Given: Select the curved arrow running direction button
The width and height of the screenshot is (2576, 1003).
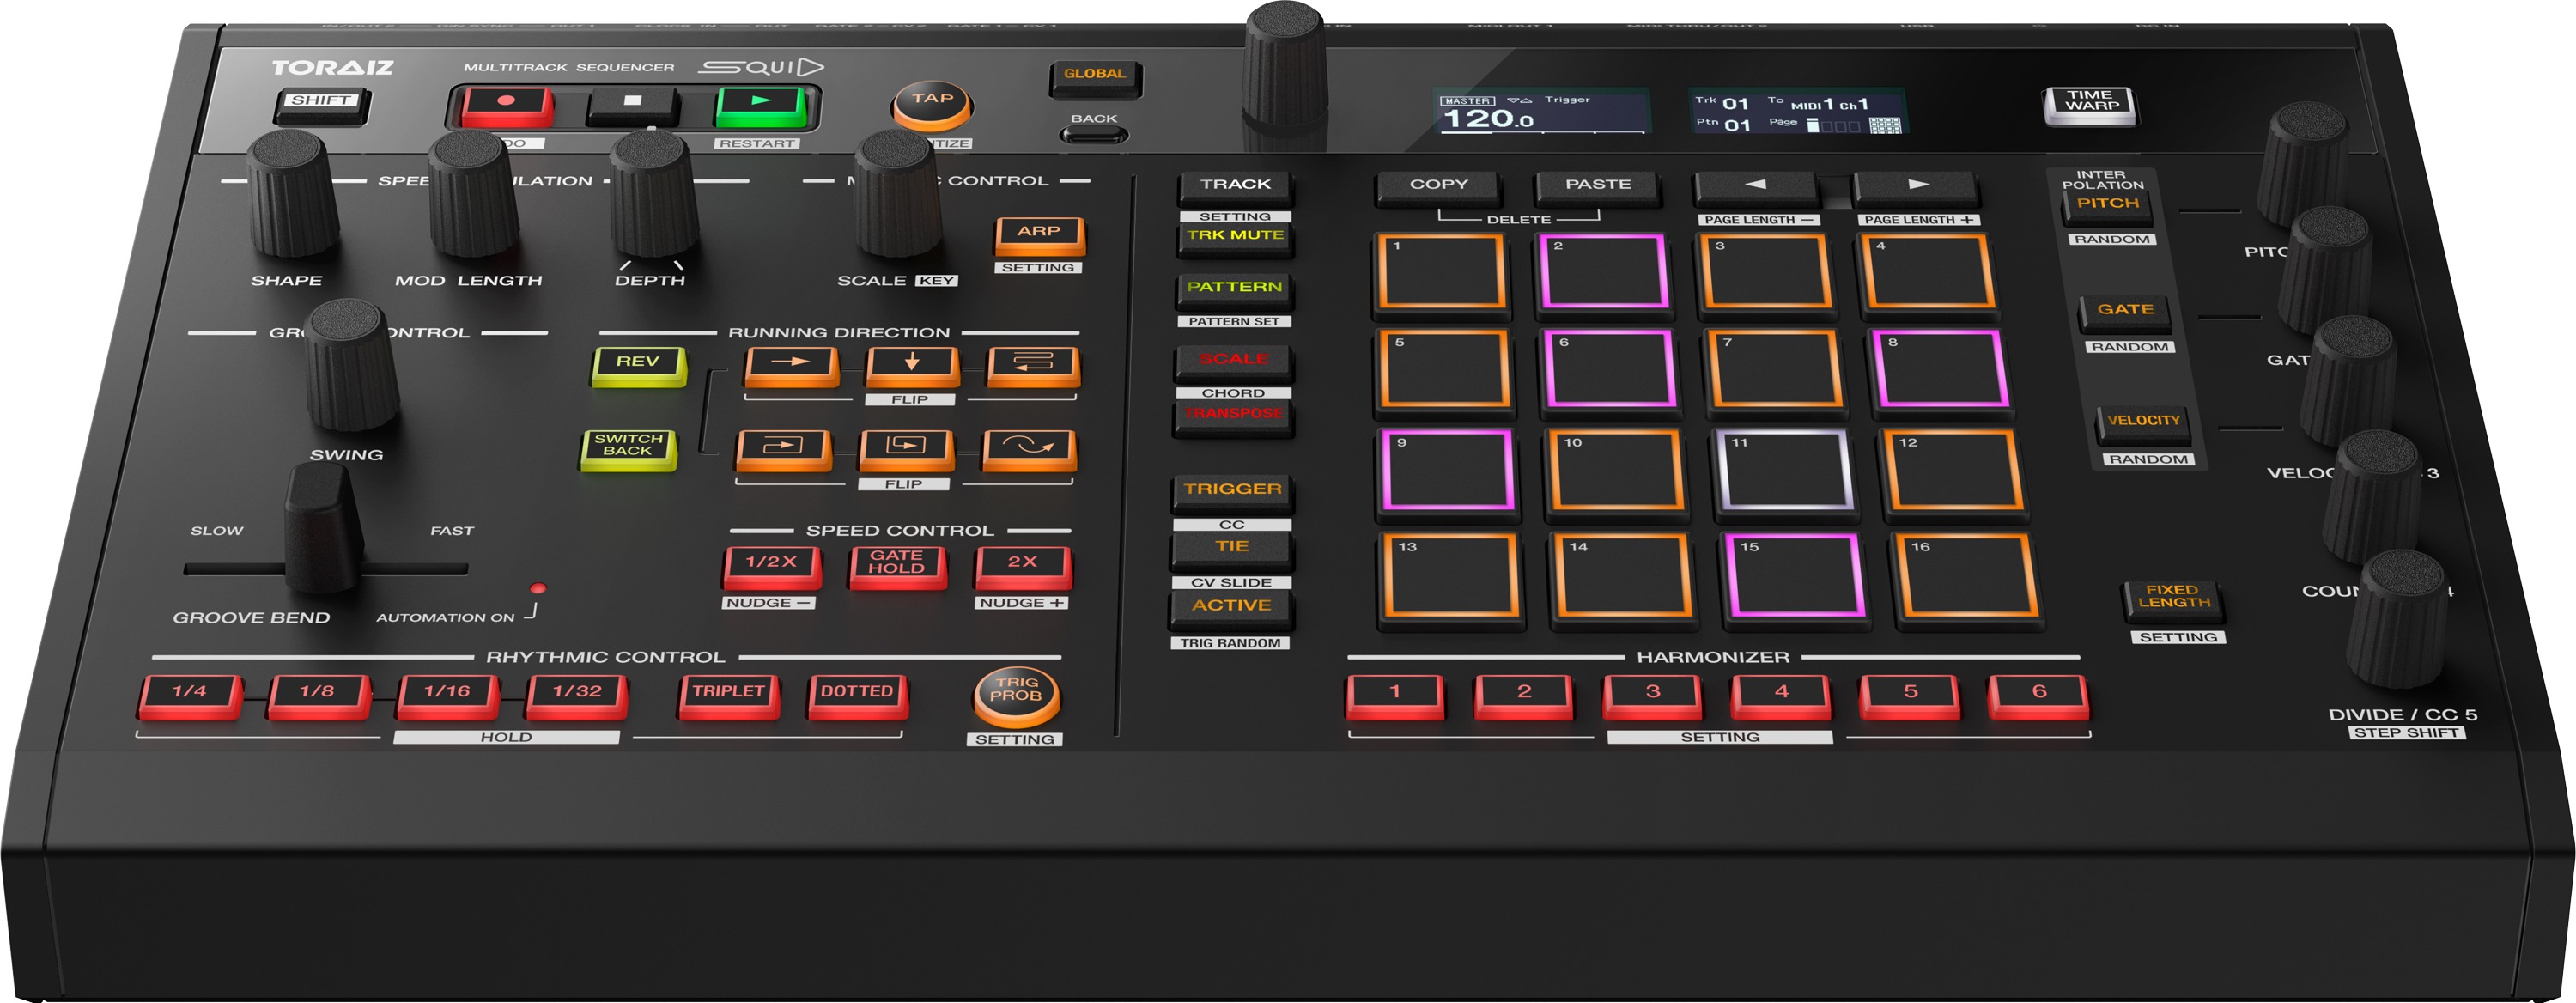Looking at the screenshot, I should [x=1029, y=447].
